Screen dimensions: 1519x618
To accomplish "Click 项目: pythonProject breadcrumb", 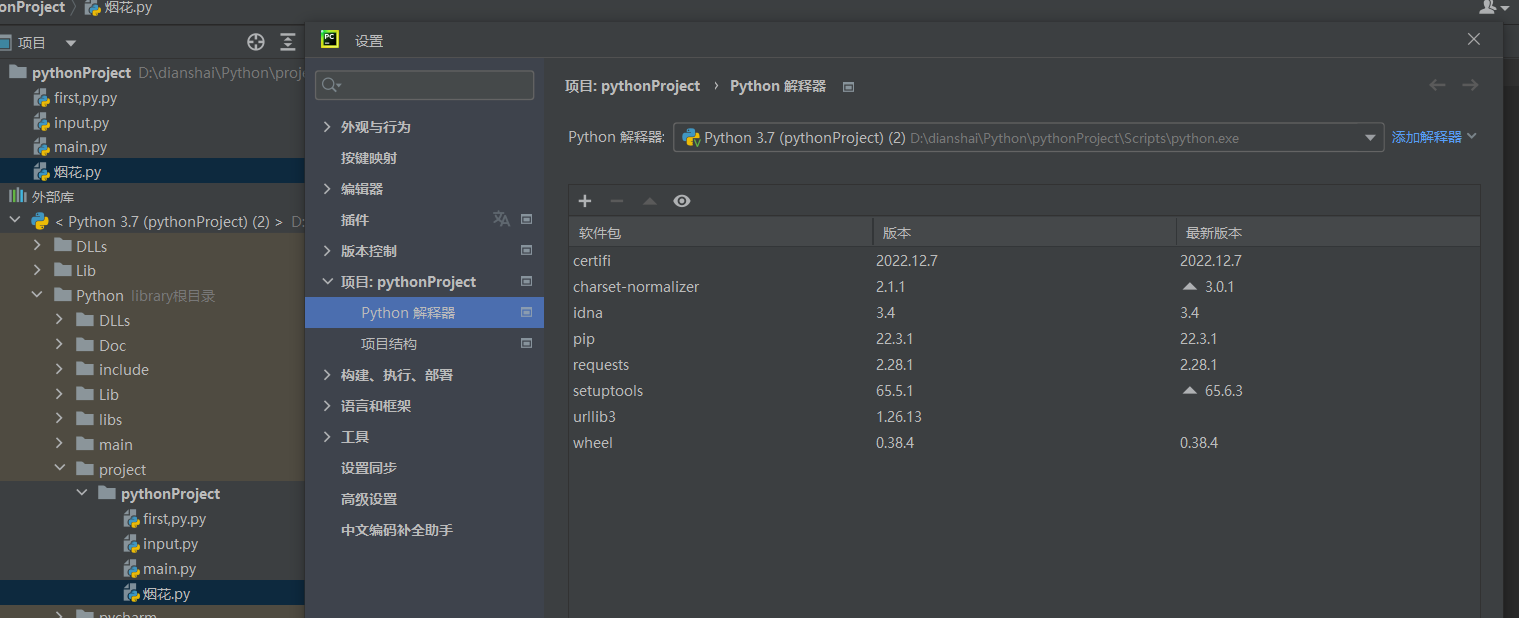I will (x=632, y=86).
